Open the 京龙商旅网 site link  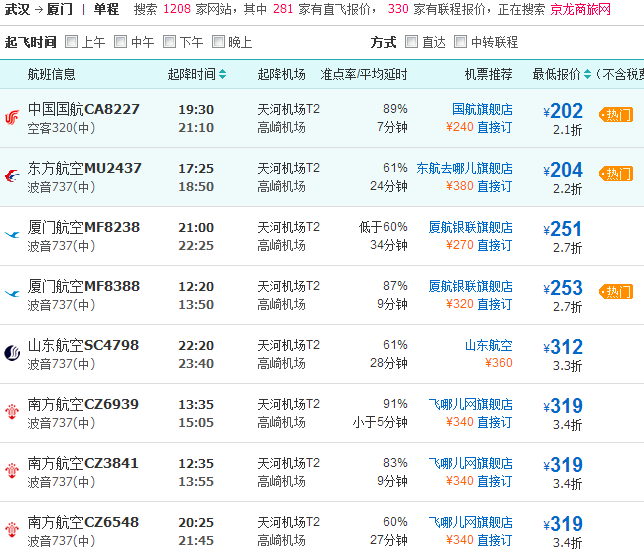(580, 9)
